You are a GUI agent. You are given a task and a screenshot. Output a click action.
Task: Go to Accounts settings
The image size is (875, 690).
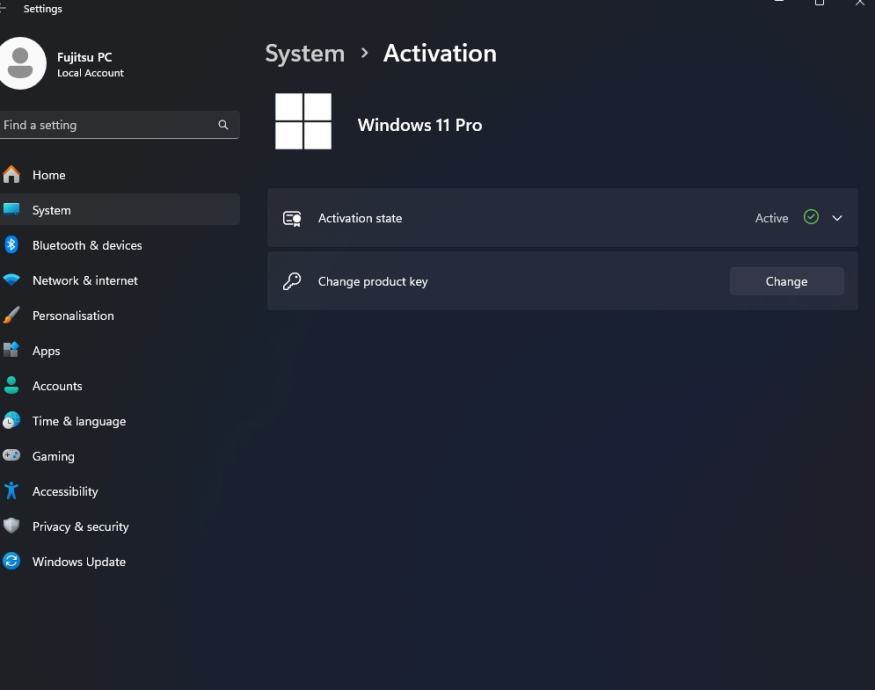tap(119, 386)
